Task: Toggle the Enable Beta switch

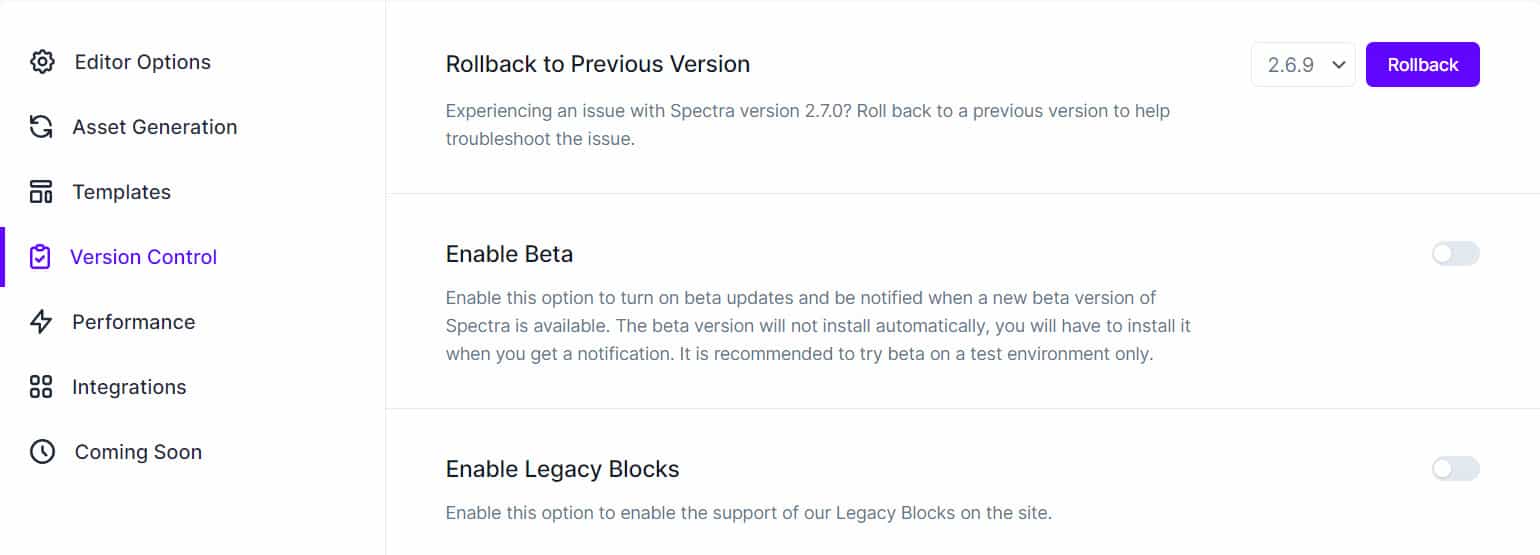Action: (1455, 254)
